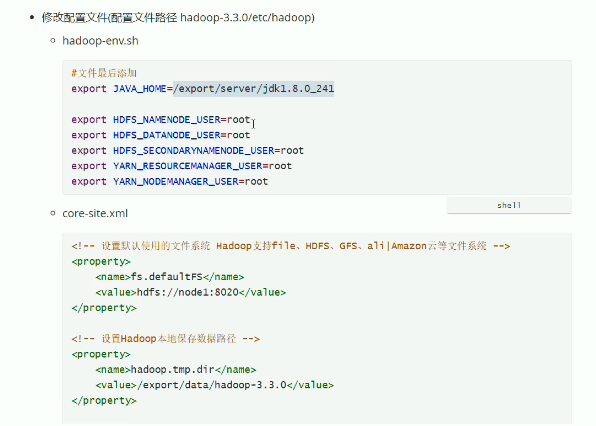The width and height of the screenshot is (596, 426).
Task: Click the first opening property tag
Action: (x=101, y=261)
